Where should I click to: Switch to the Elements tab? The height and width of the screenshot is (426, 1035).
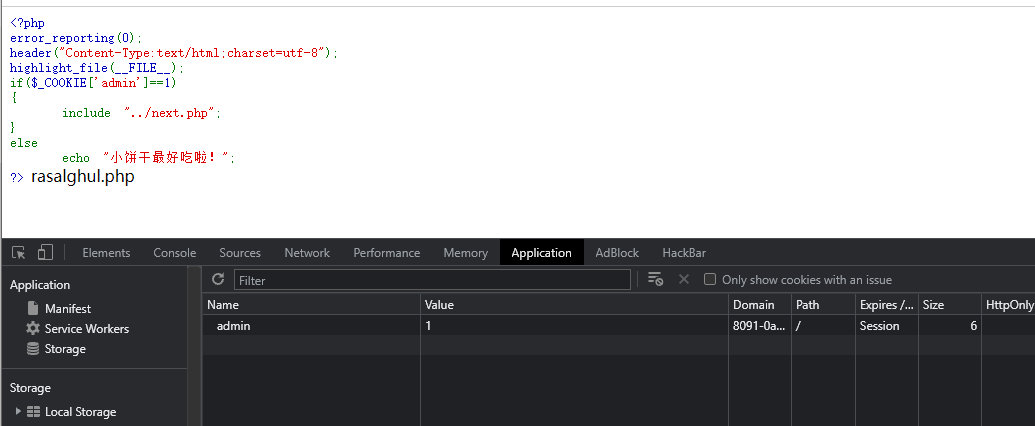[106, 253]
